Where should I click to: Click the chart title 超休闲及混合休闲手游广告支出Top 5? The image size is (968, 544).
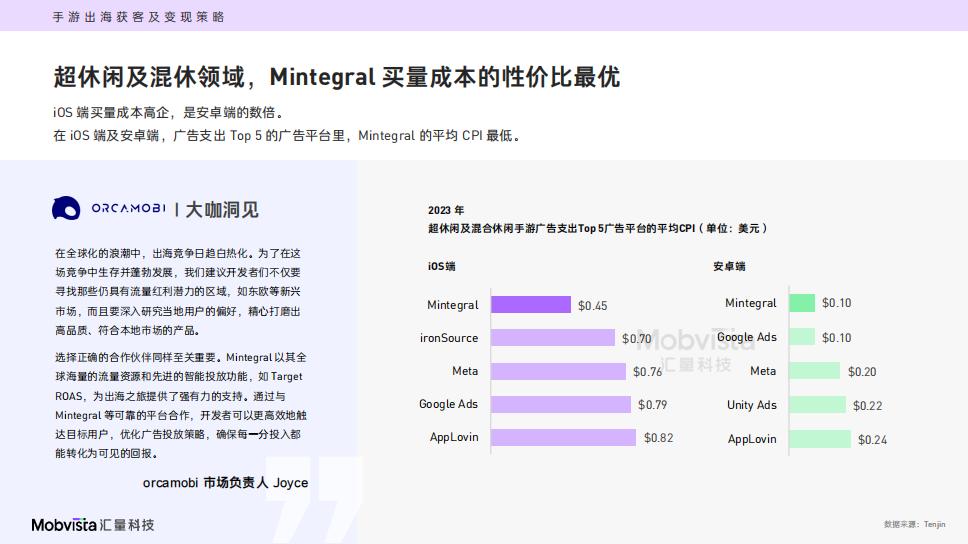click(598, 228)
